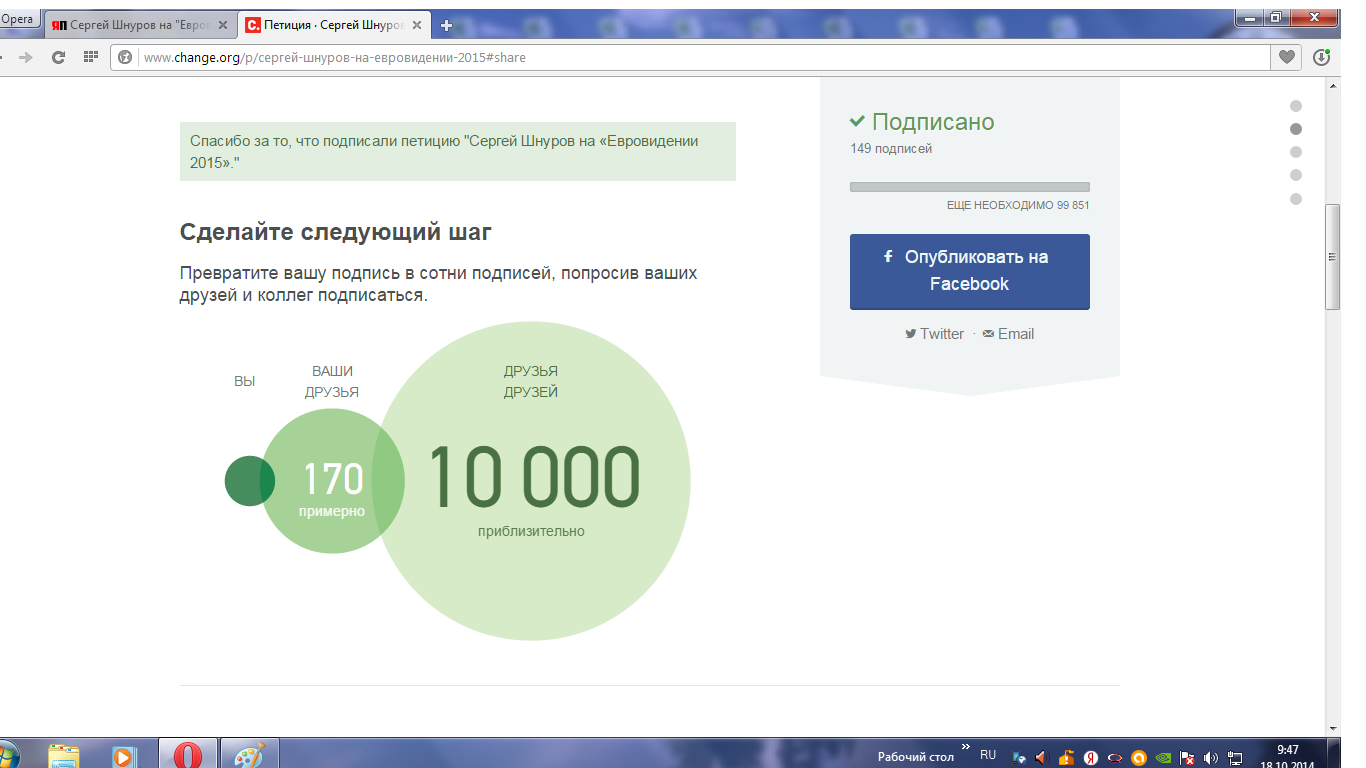
Task: Click the 170 примерно friends circle
Action: pyautogui.click(x=332, y=481)
